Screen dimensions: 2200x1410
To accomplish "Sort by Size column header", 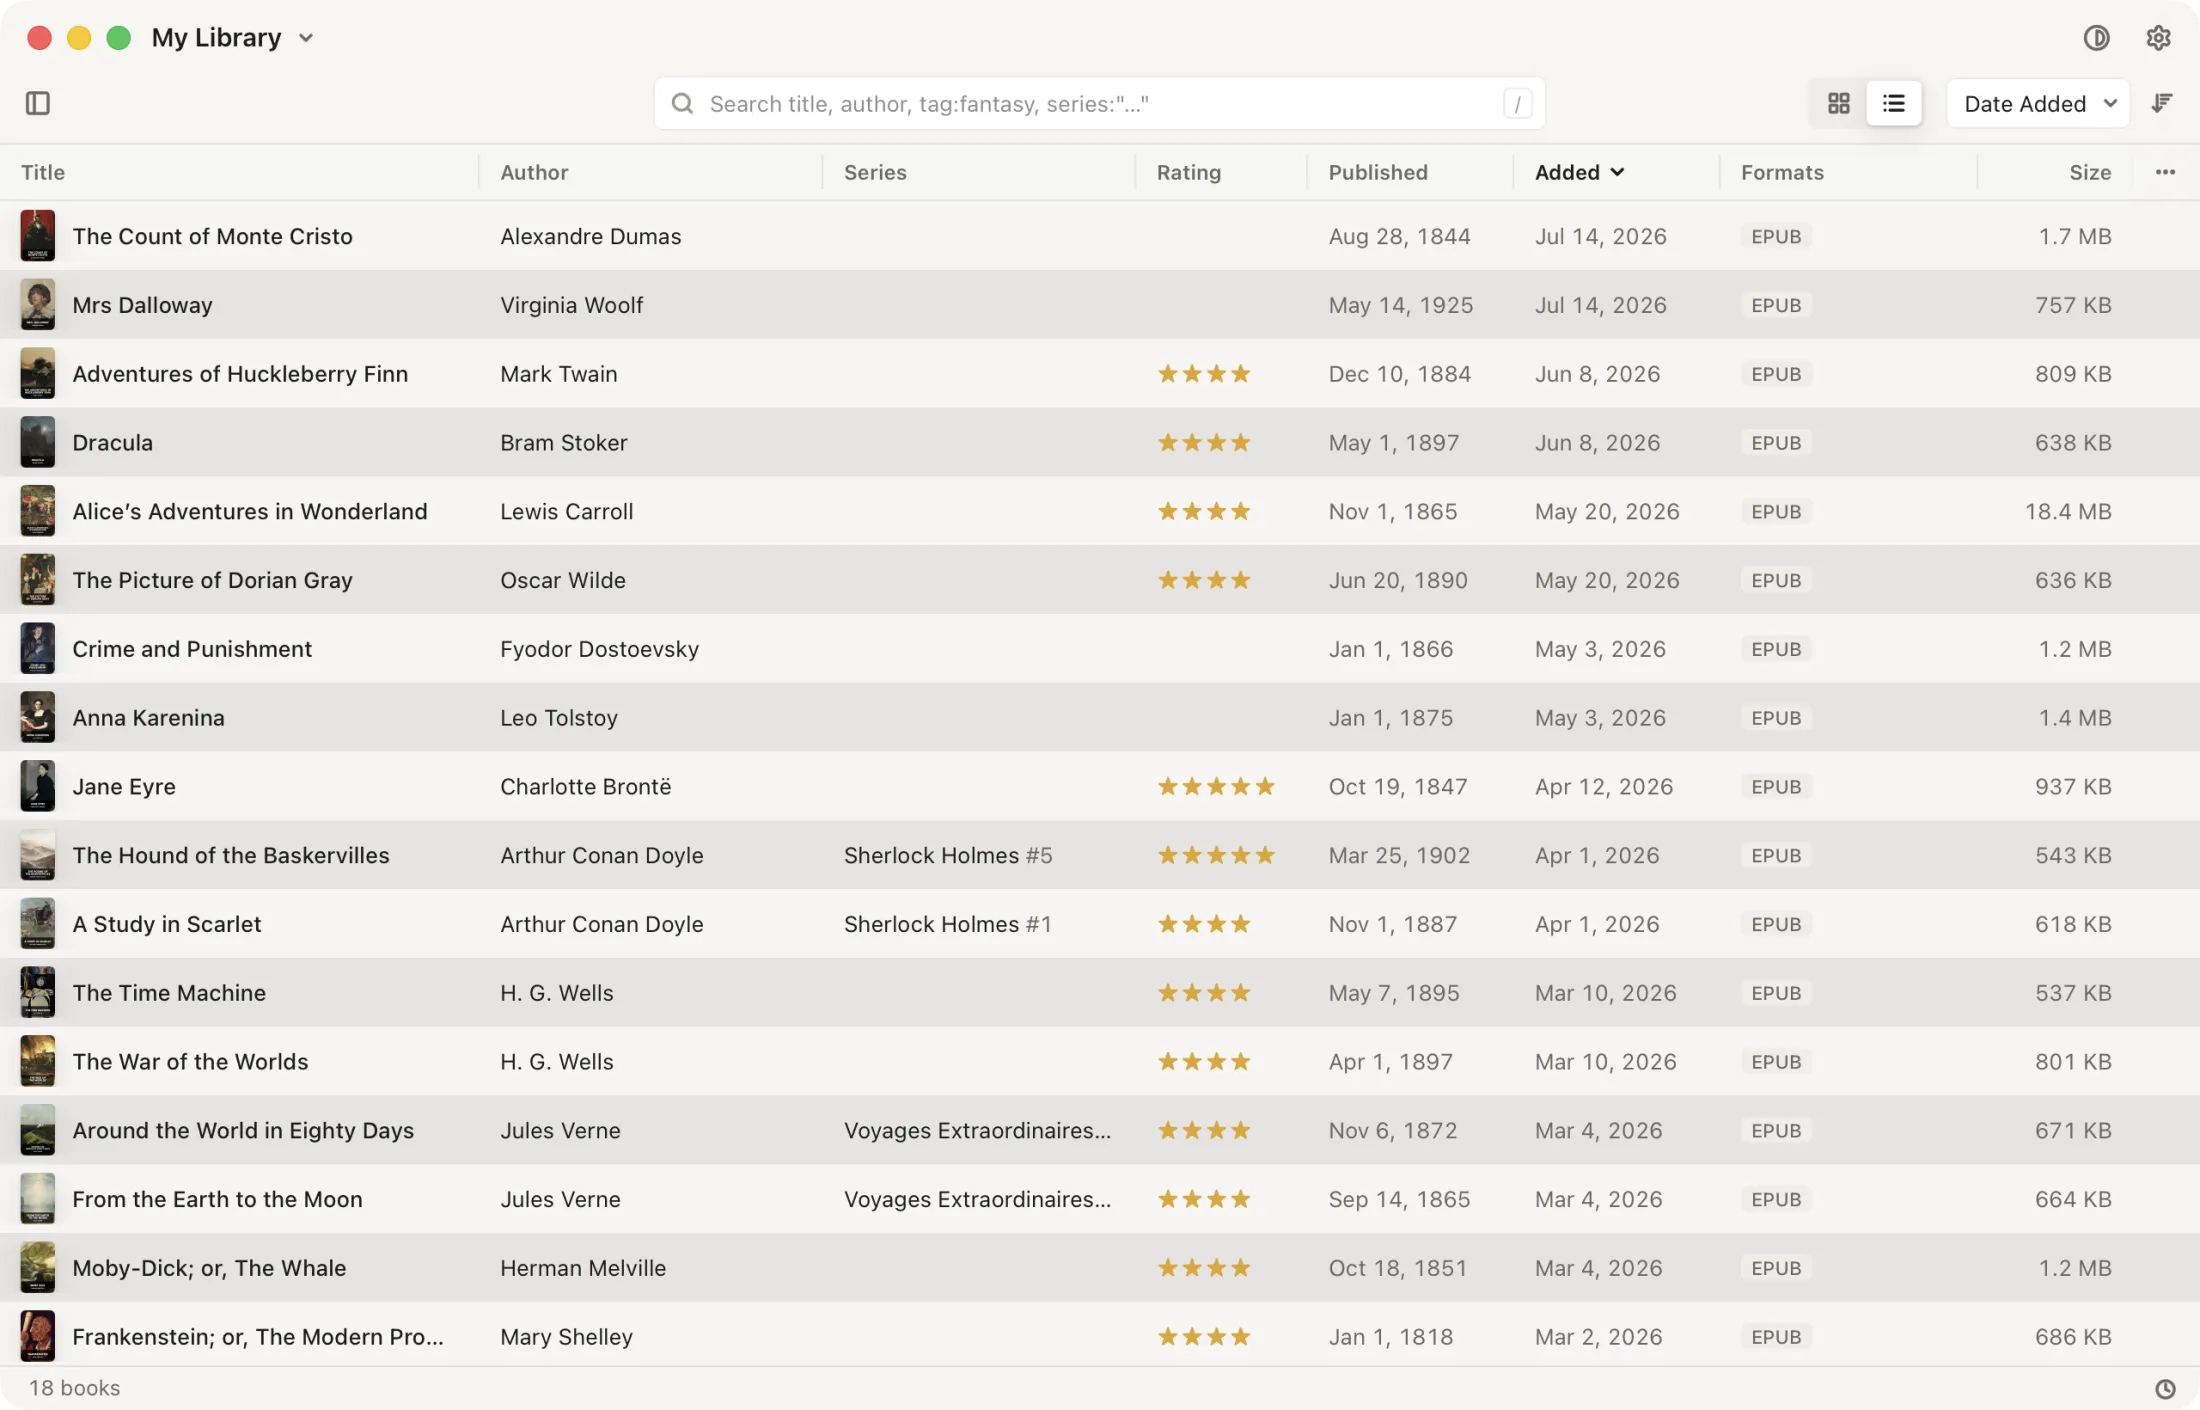I will click(2090, 172).
